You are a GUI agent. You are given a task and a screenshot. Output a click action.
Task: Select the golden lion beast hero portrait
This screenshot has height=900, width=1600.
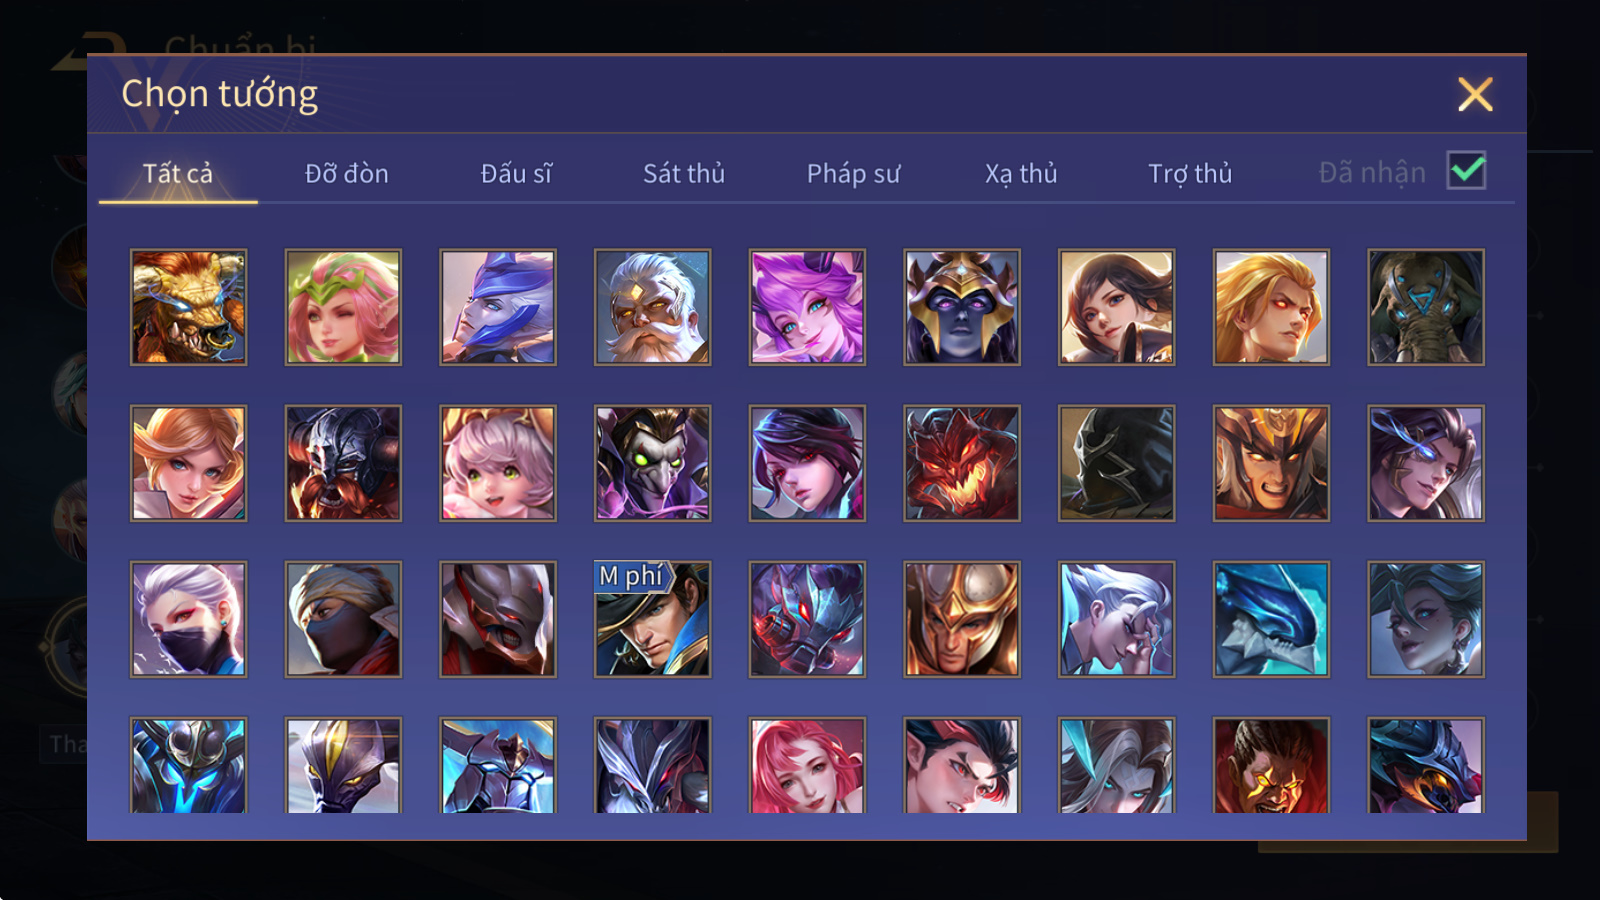pos(188,307)
